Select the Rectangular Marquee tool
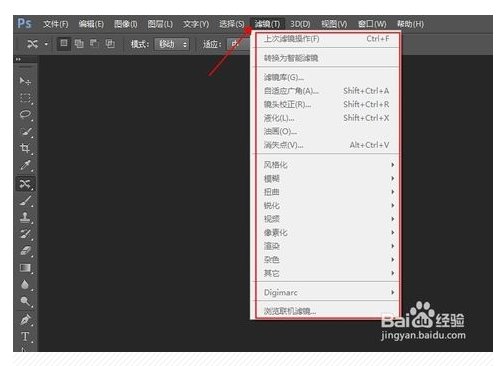 click(25, 98)
